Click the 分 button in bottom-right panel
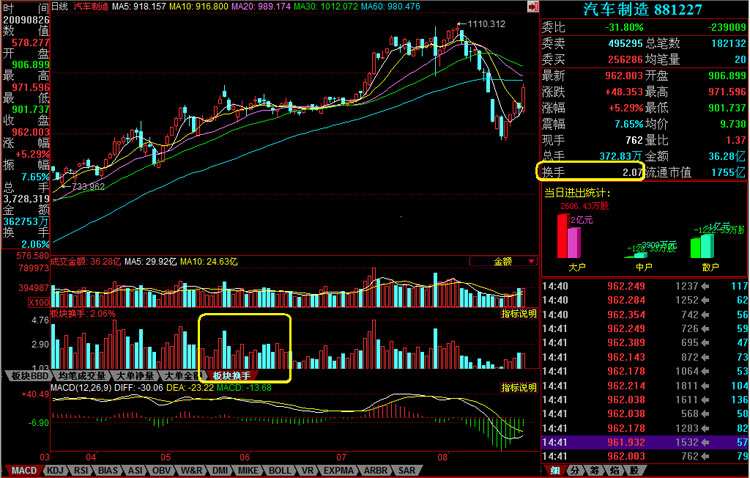Image resolution: width=750 pixels, height=478 pixels. coord(577,469)
